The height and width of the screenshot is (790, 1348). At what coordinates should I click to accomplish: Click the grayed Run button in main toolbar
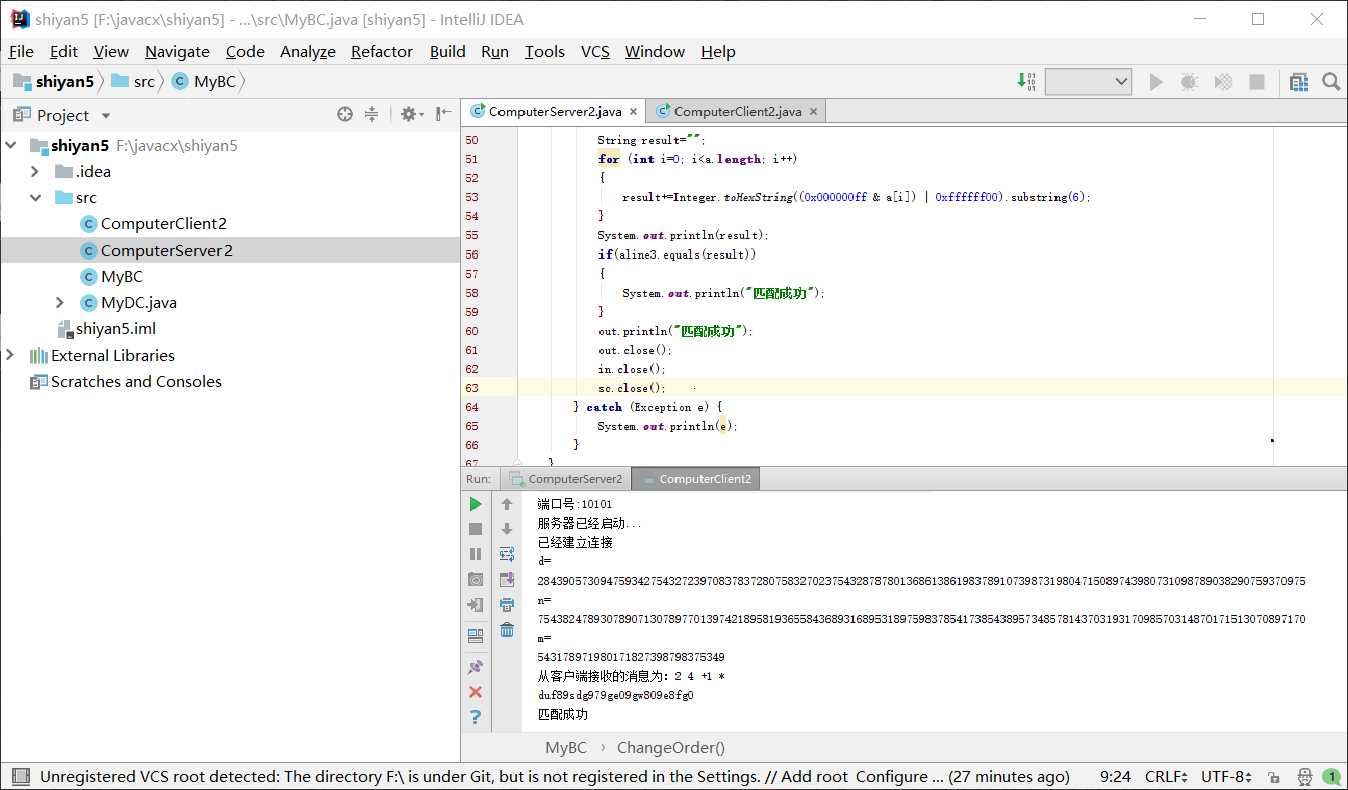point(1156,82)
